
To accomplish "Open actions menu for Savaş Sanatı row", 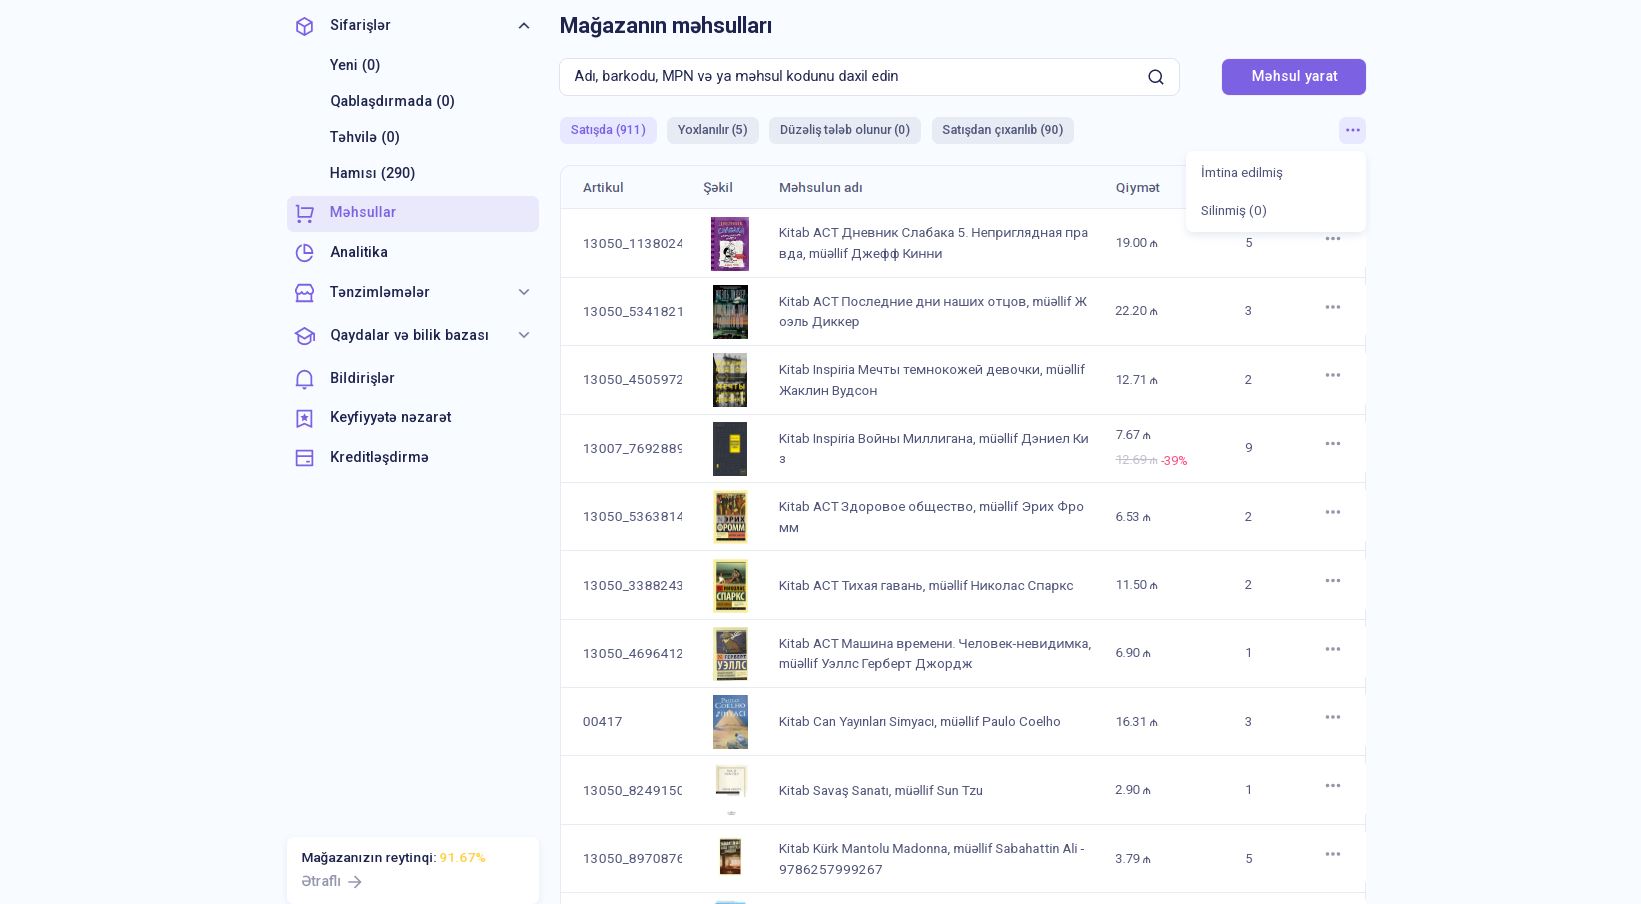I will [1333, 786].
